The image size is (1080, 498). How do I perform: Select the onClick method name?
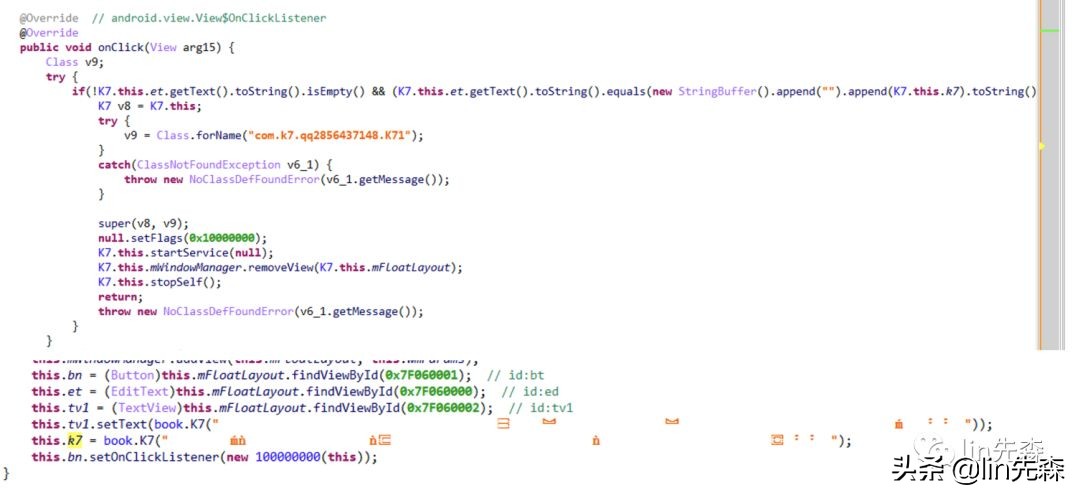coord(119,48)
